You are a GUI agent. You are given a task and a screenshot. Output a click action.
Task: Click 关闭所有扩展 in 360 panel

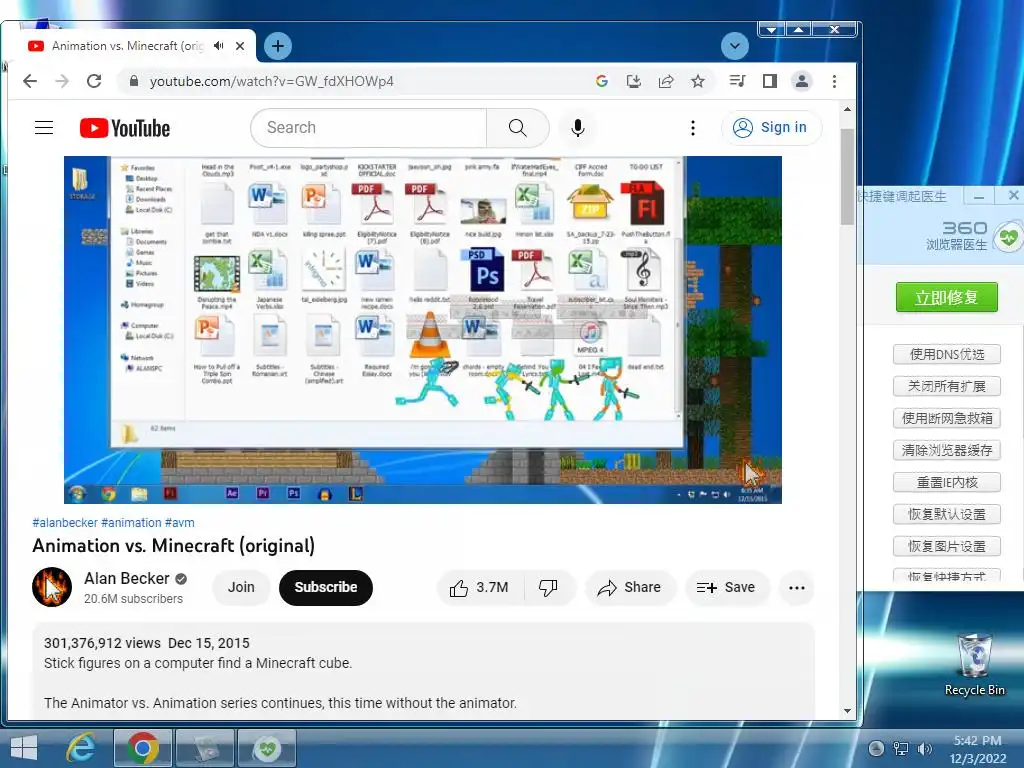(946, 386)
